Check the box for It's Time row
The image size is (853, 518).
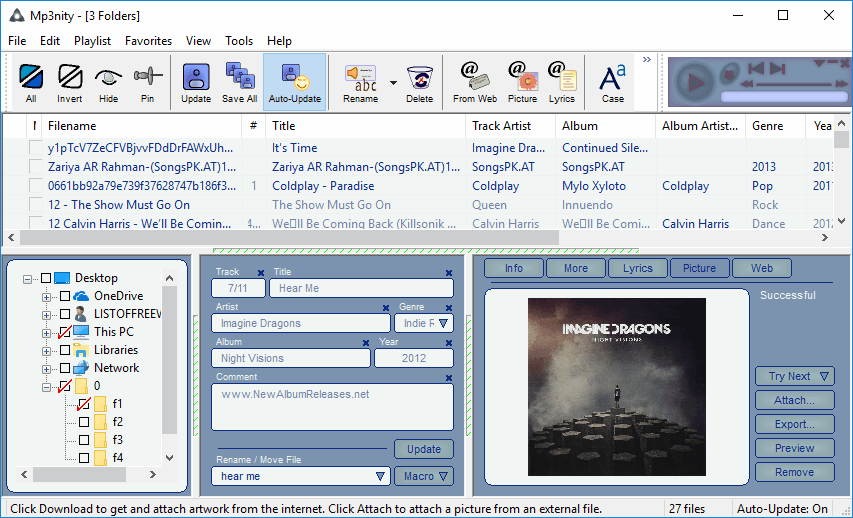[x=36, y=147]
